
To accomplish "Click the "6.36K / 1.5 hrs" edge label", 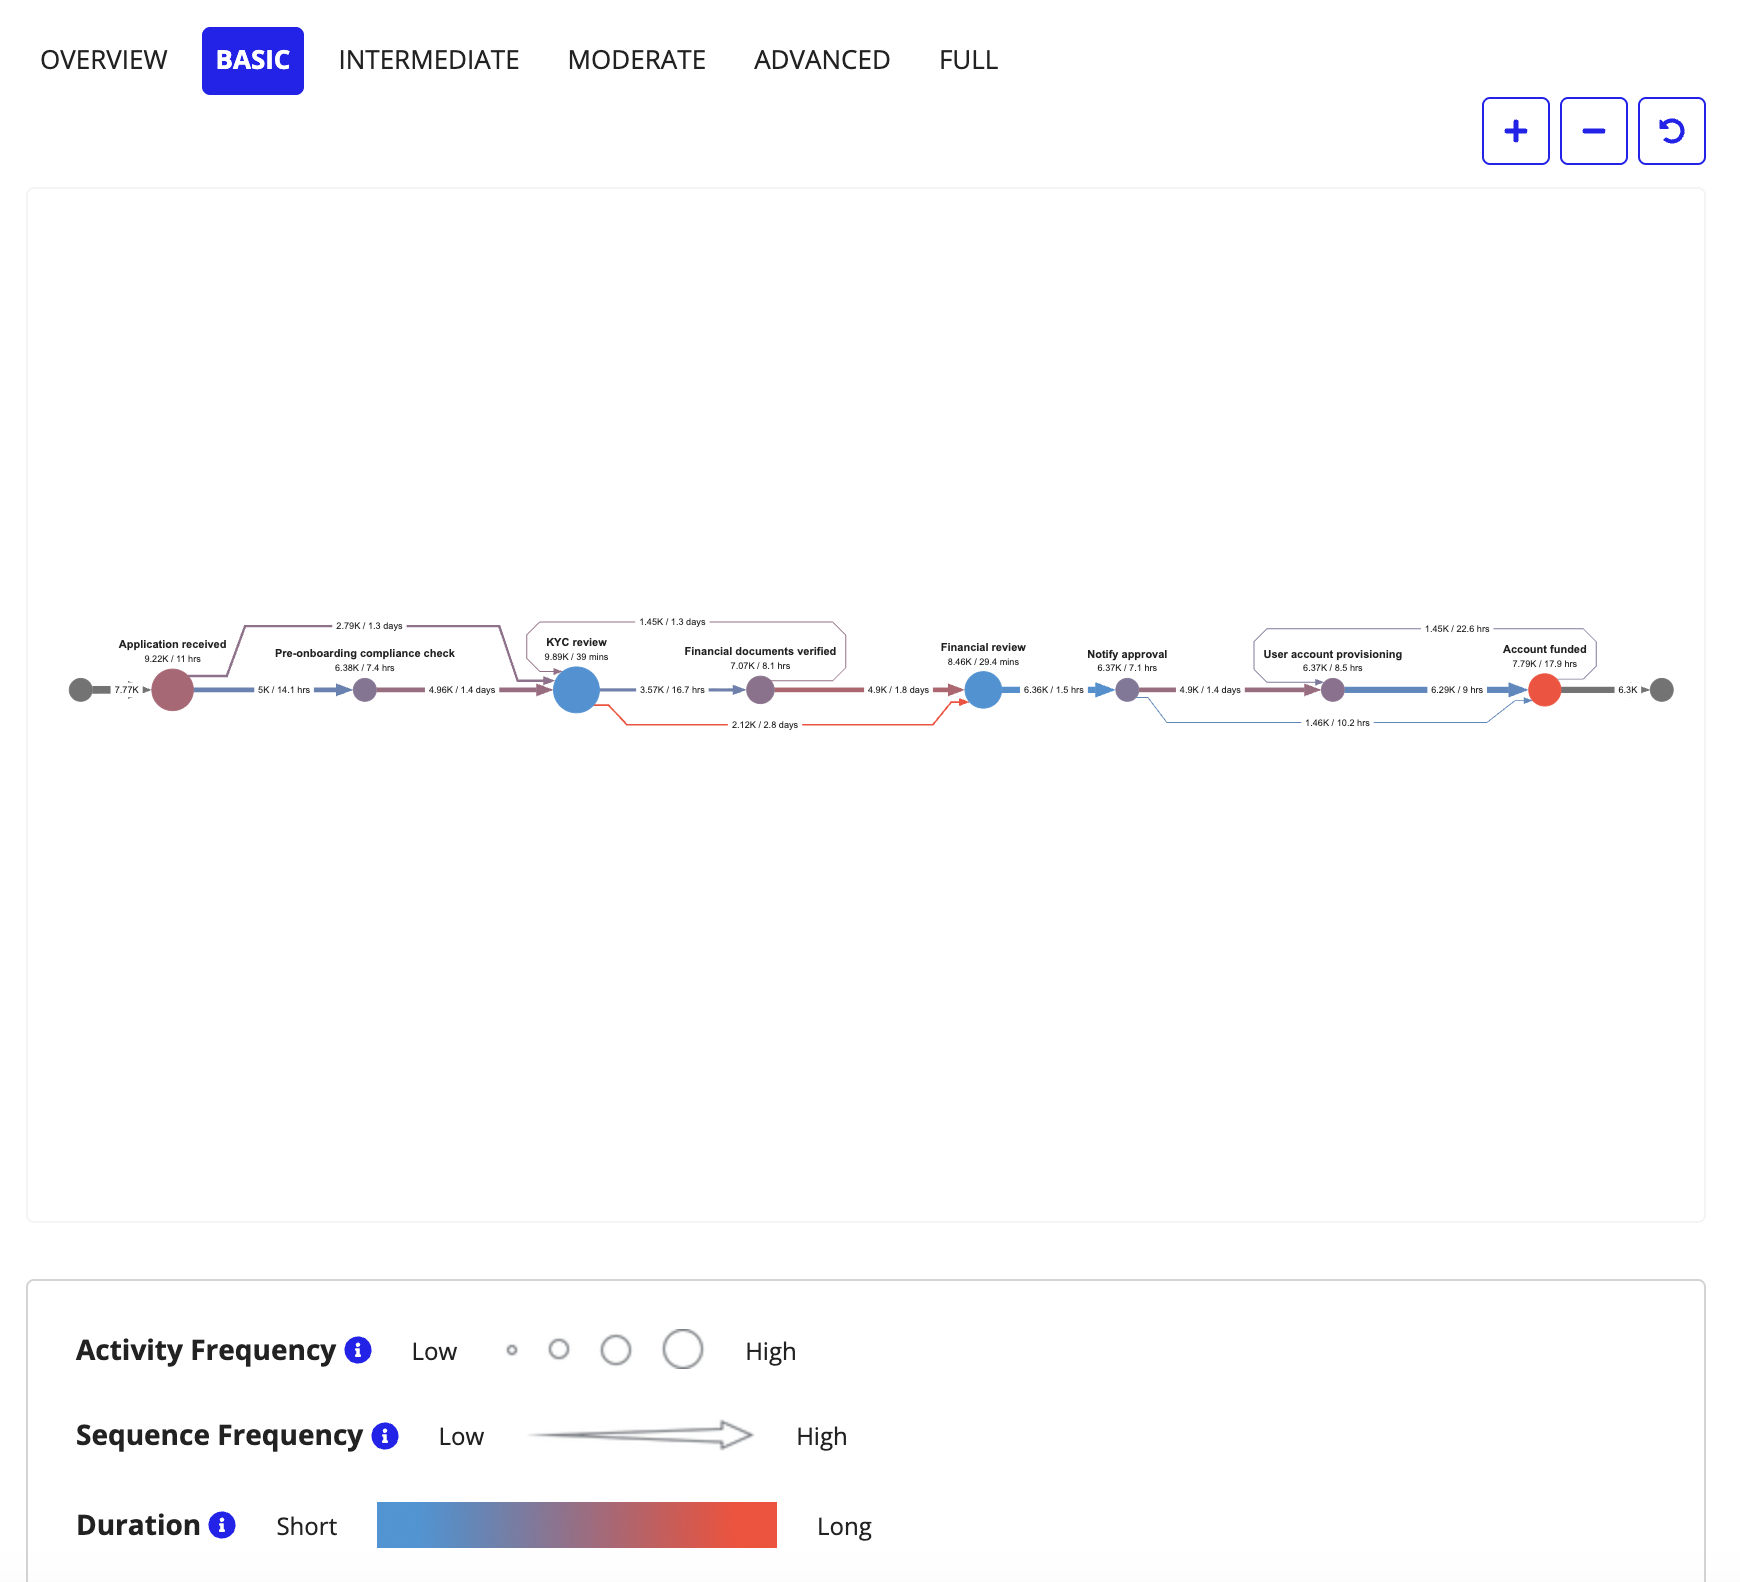I will click(x=1053, y=690).
